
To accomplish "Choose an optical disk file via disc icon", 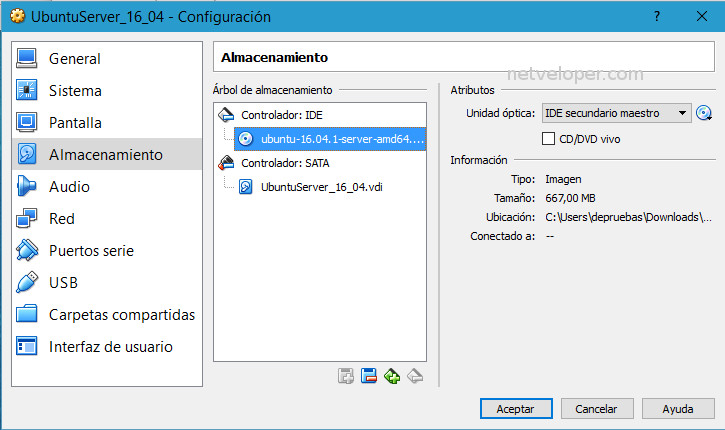I will (x=704, y=113).
